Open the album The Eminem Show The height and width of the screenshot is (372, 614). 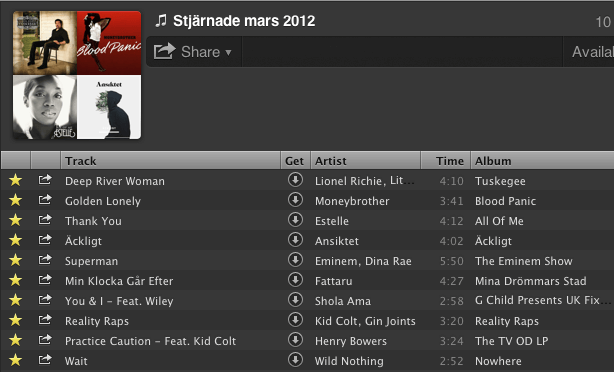(524, 261)
